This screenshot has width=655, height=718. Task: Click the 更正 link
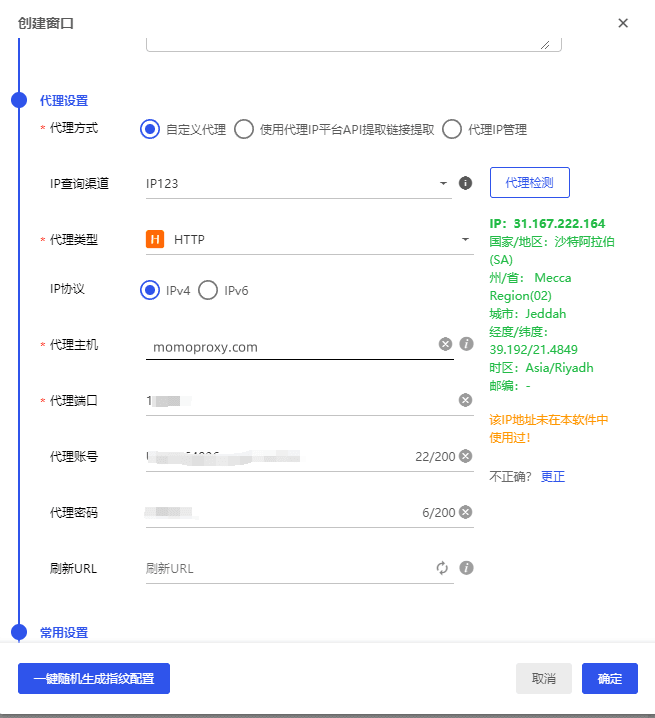pos(553,476)
